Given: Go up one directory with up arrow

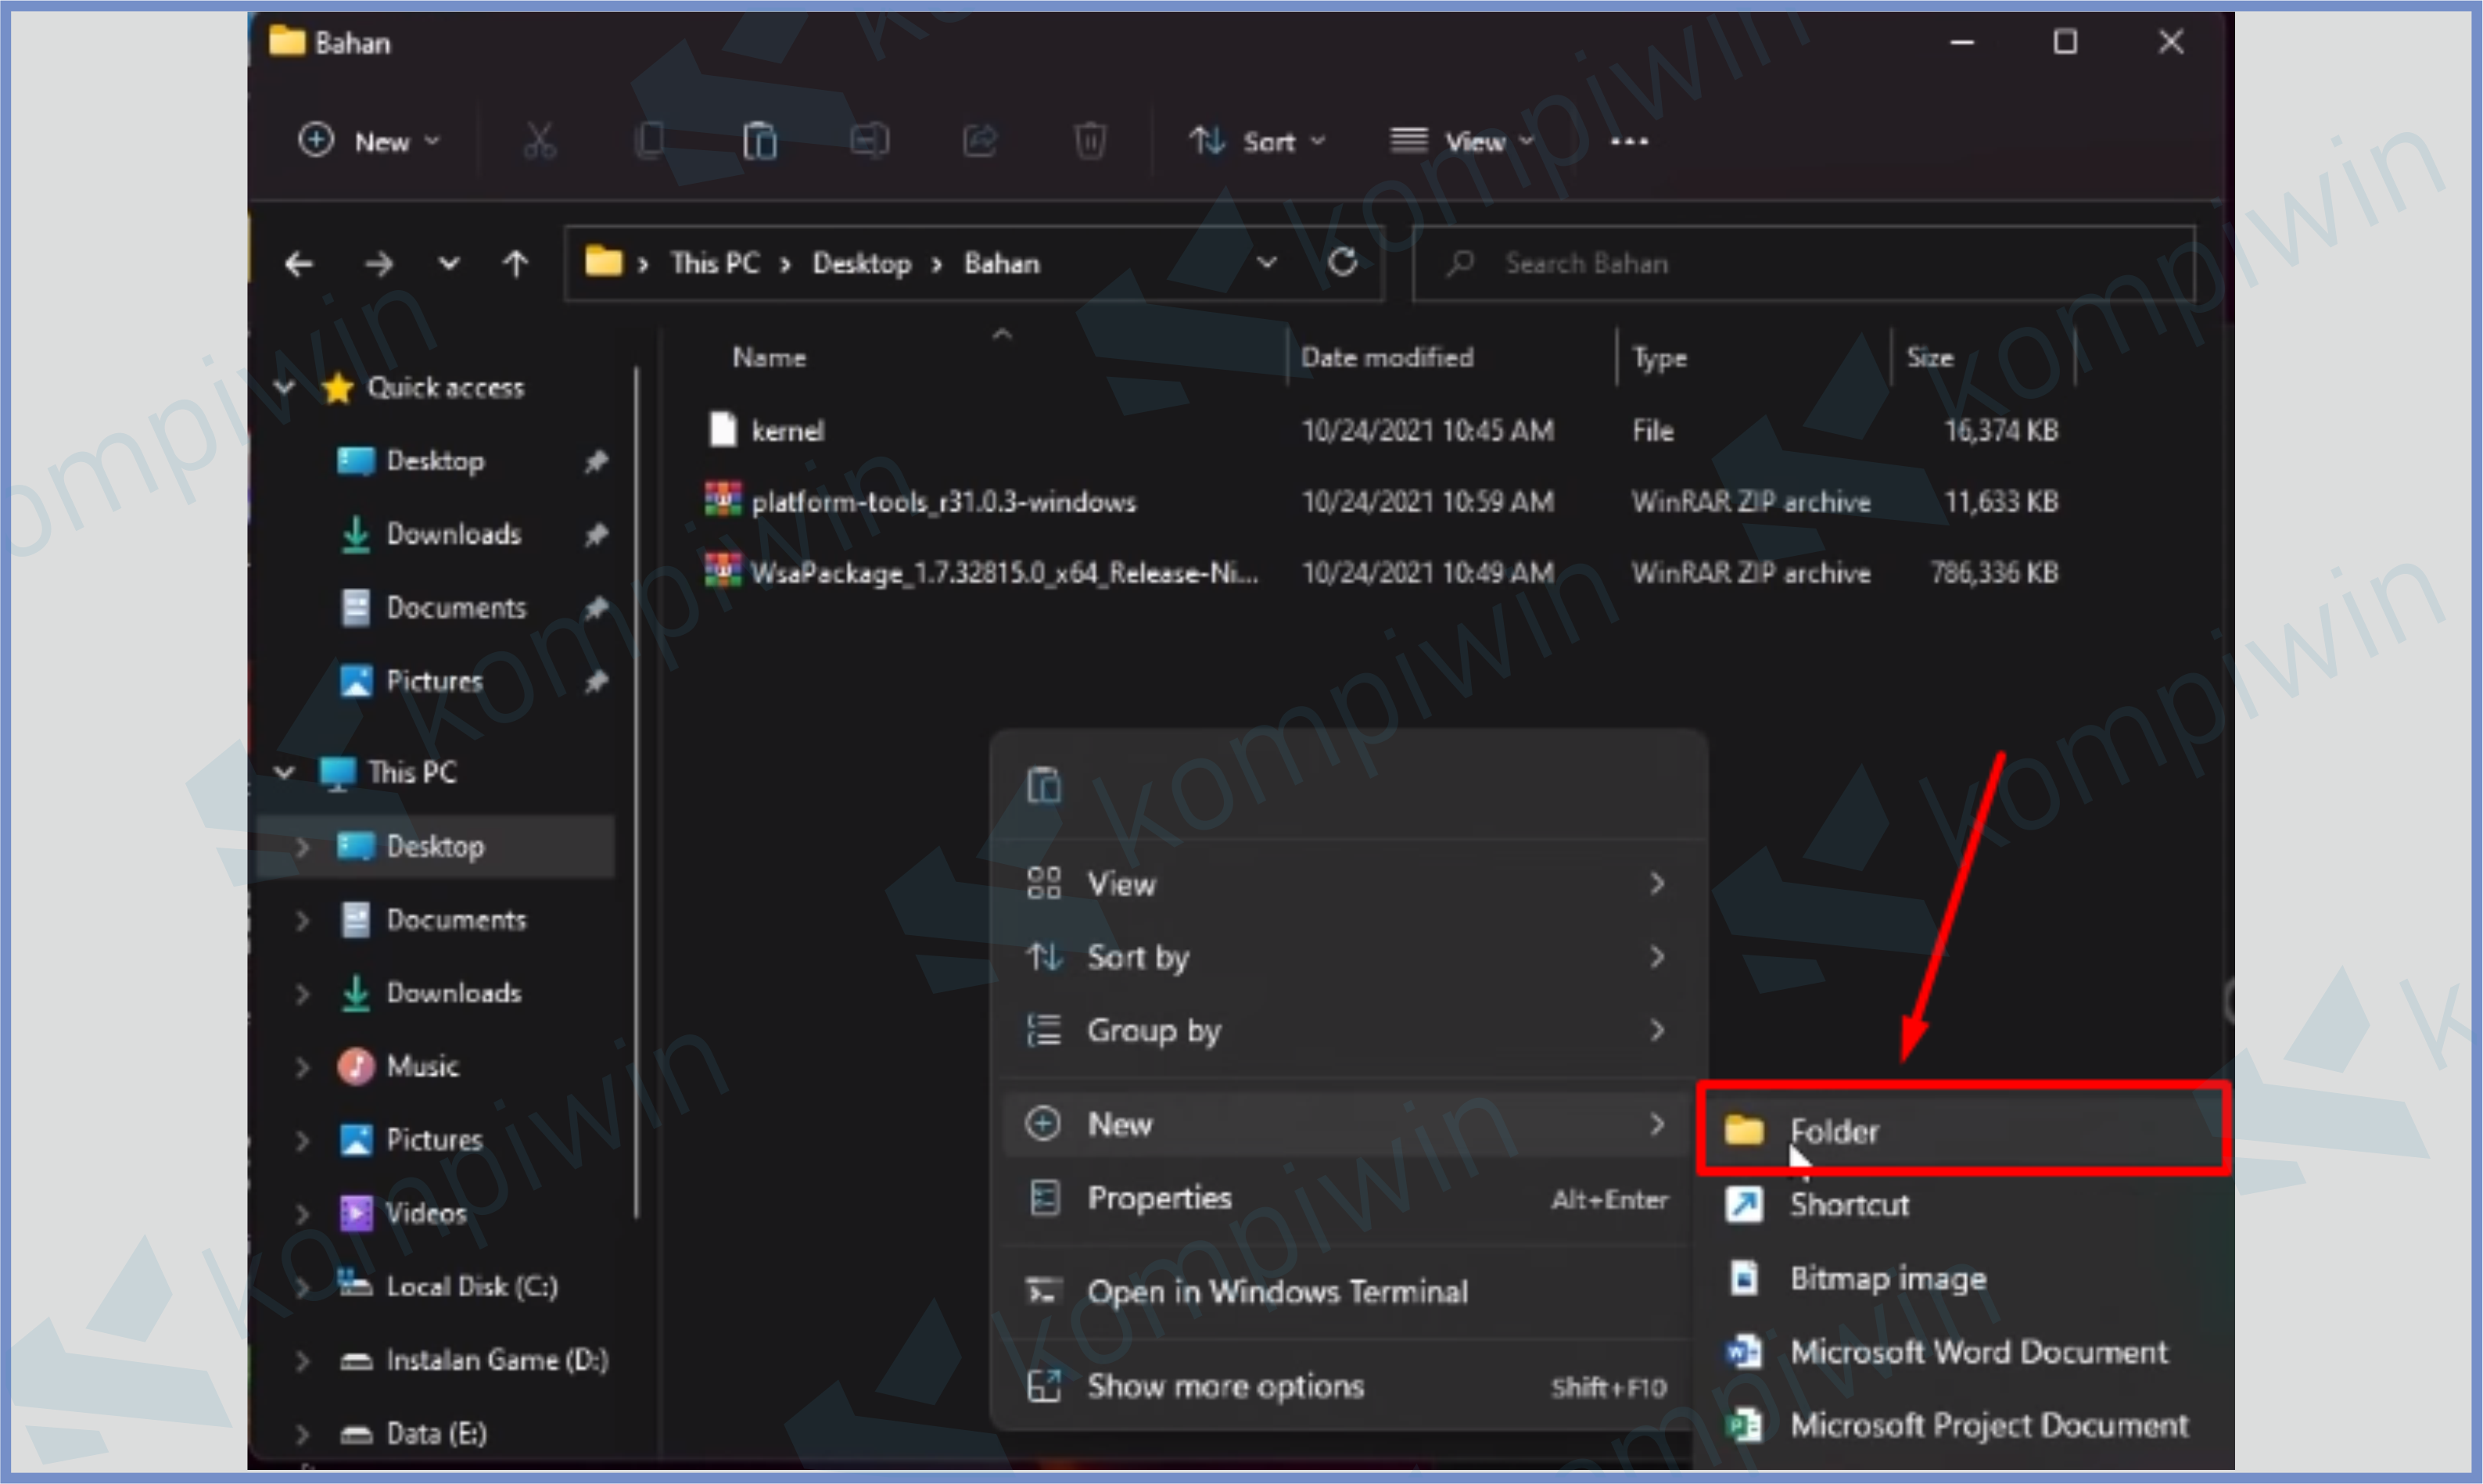Looking at the screenshot, I should click(x=515, y=264).
